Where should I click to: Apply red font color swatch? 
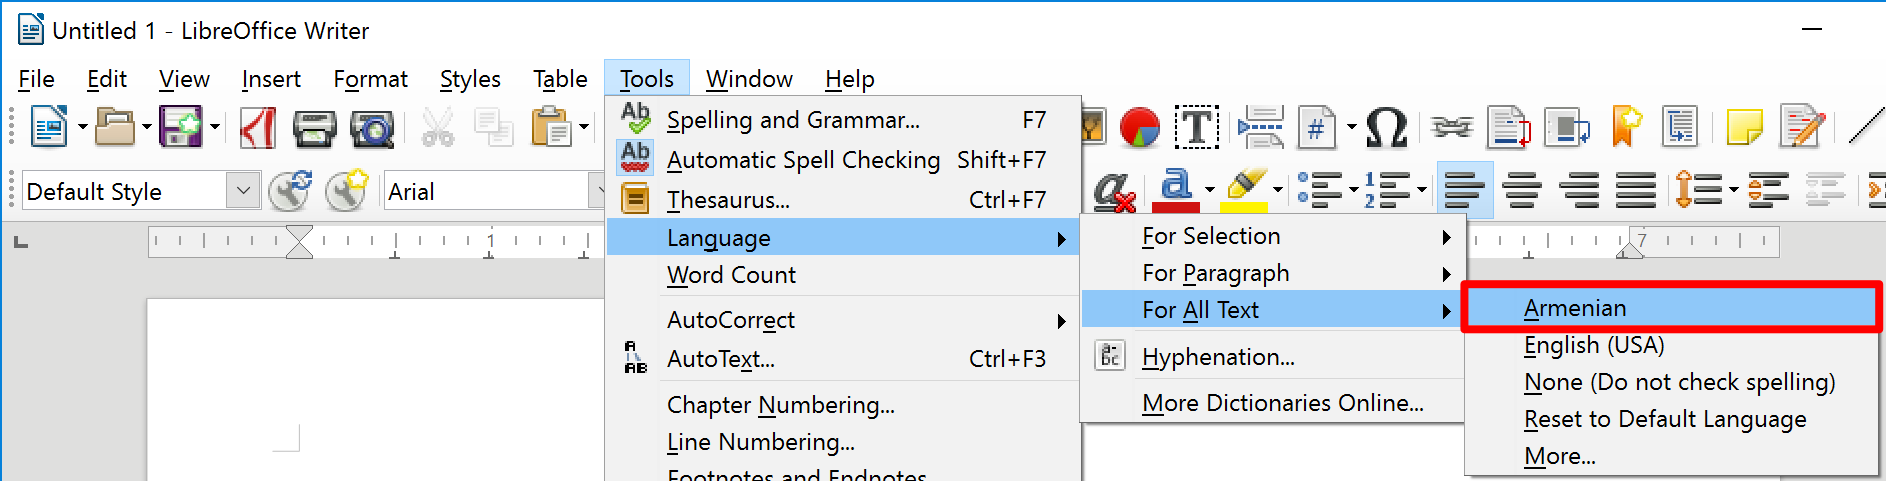coord(1175,207)
